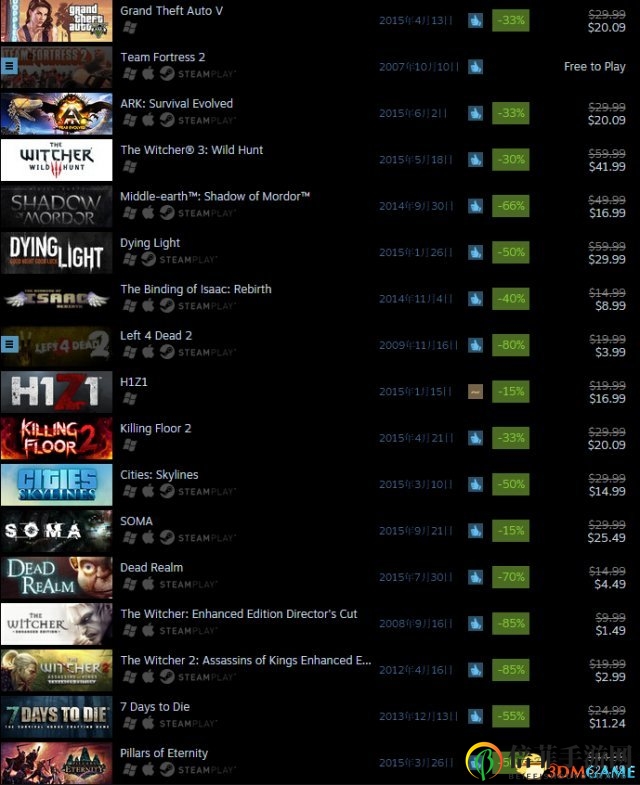Click the thumbs-up review icon for SOMA
640x785 pixels.
[x=475, y=531]
